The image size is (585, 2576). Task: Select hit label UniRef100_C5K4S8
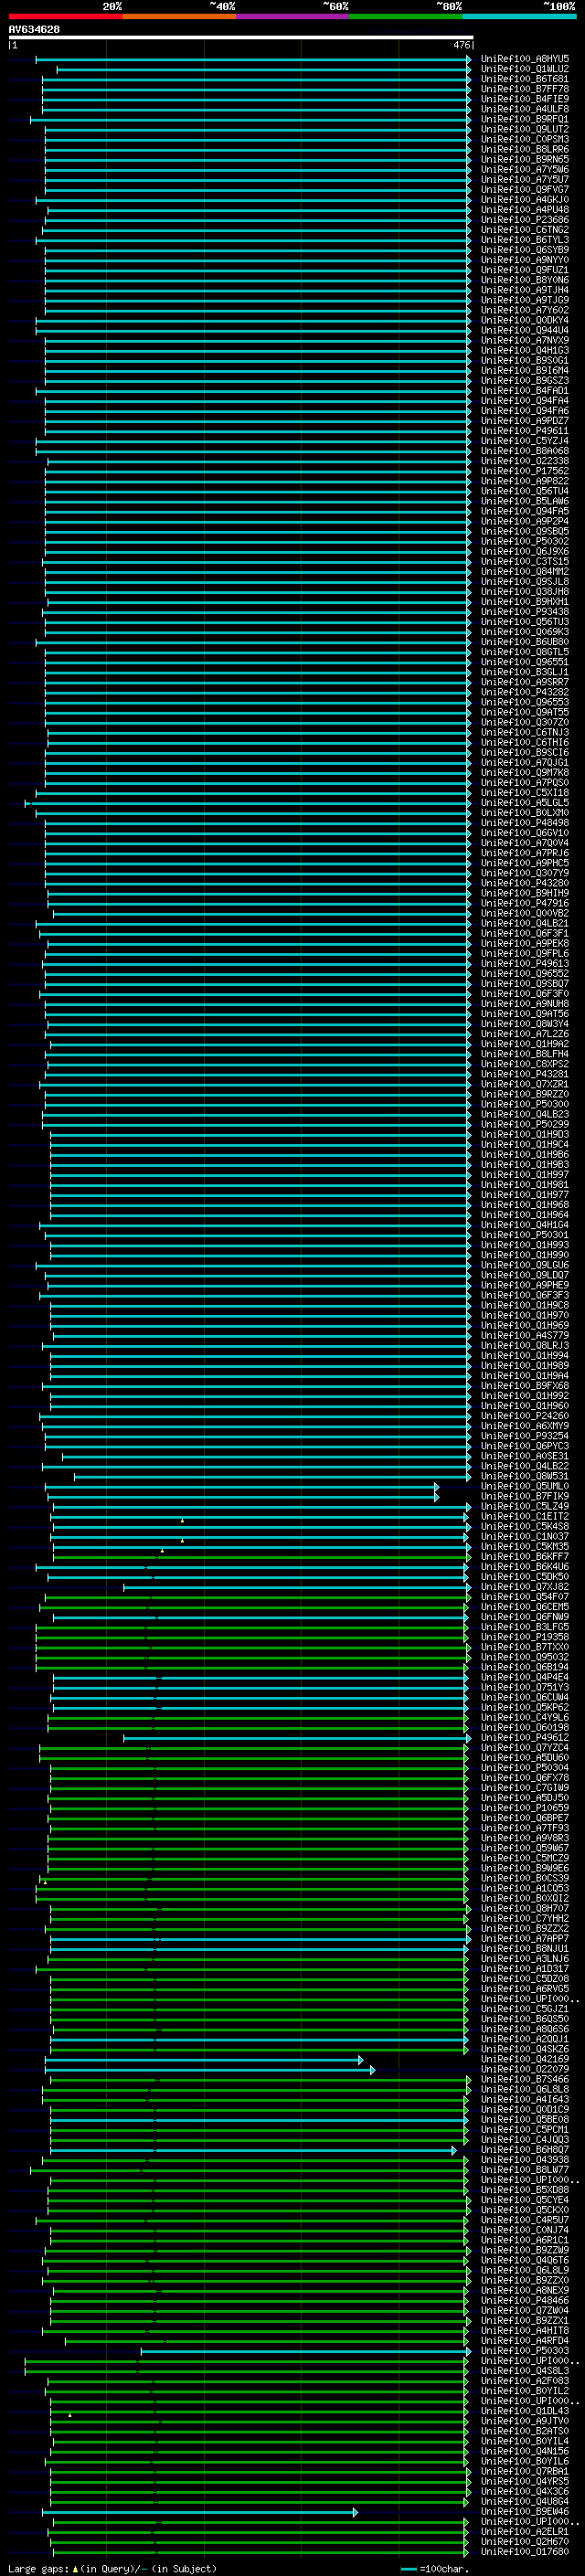click(525, 1527)
